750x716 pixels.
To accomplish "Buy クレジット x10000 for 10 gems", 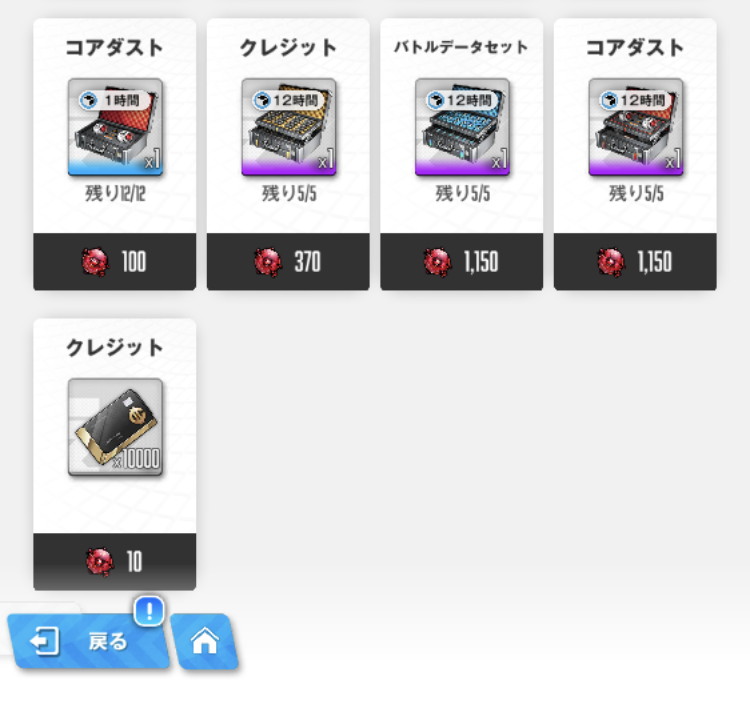I will tap(115, 562).
